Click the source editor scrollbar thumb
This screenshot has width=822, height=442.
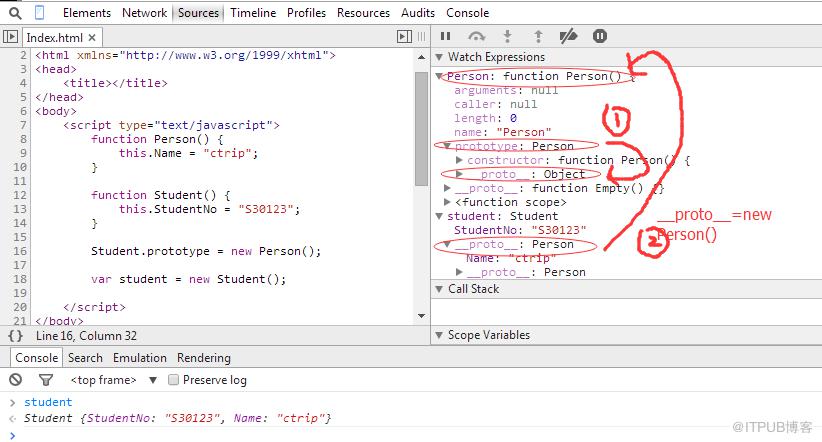point(421,128)
